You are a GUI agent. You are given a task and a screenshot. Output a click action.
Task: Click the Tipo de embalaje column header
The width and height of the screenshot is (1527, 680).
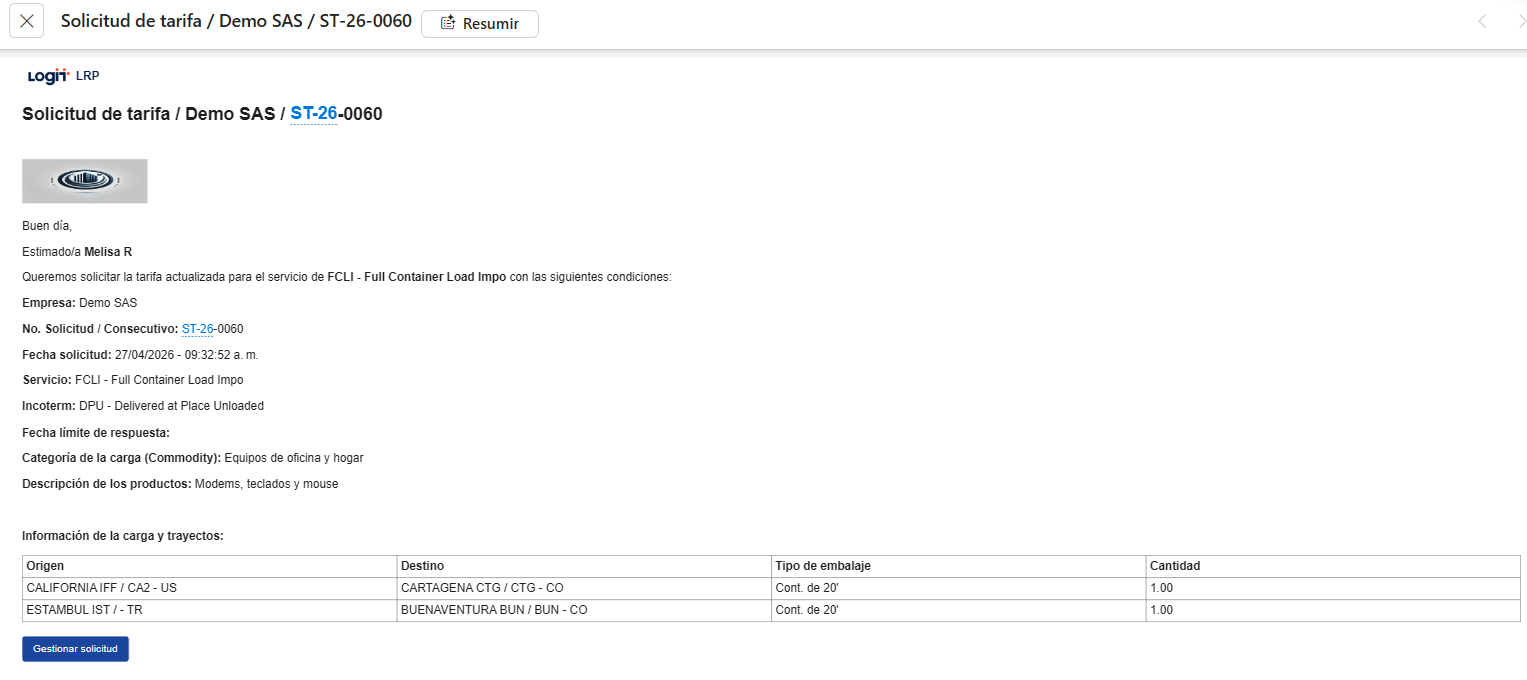click(x=959, y=566)
